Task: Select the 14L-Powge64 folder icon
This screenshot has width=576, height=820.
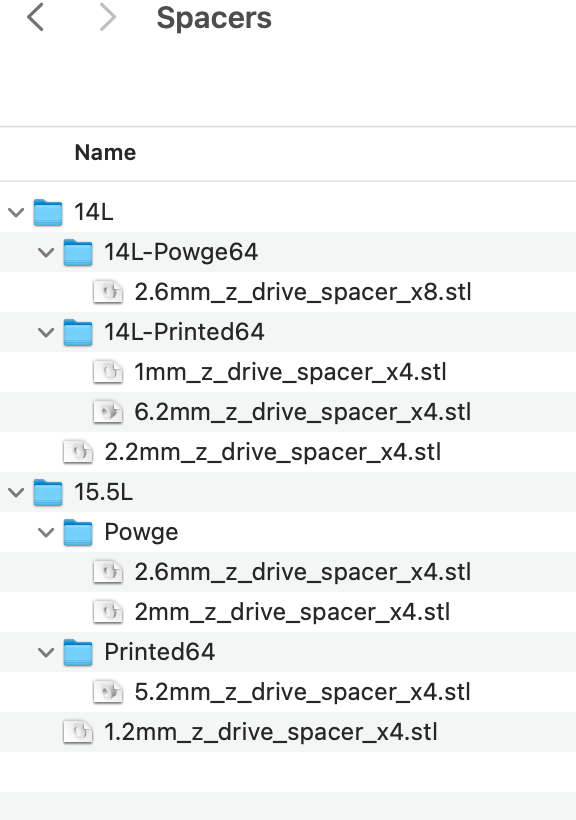Action: [x=78, y=252]
